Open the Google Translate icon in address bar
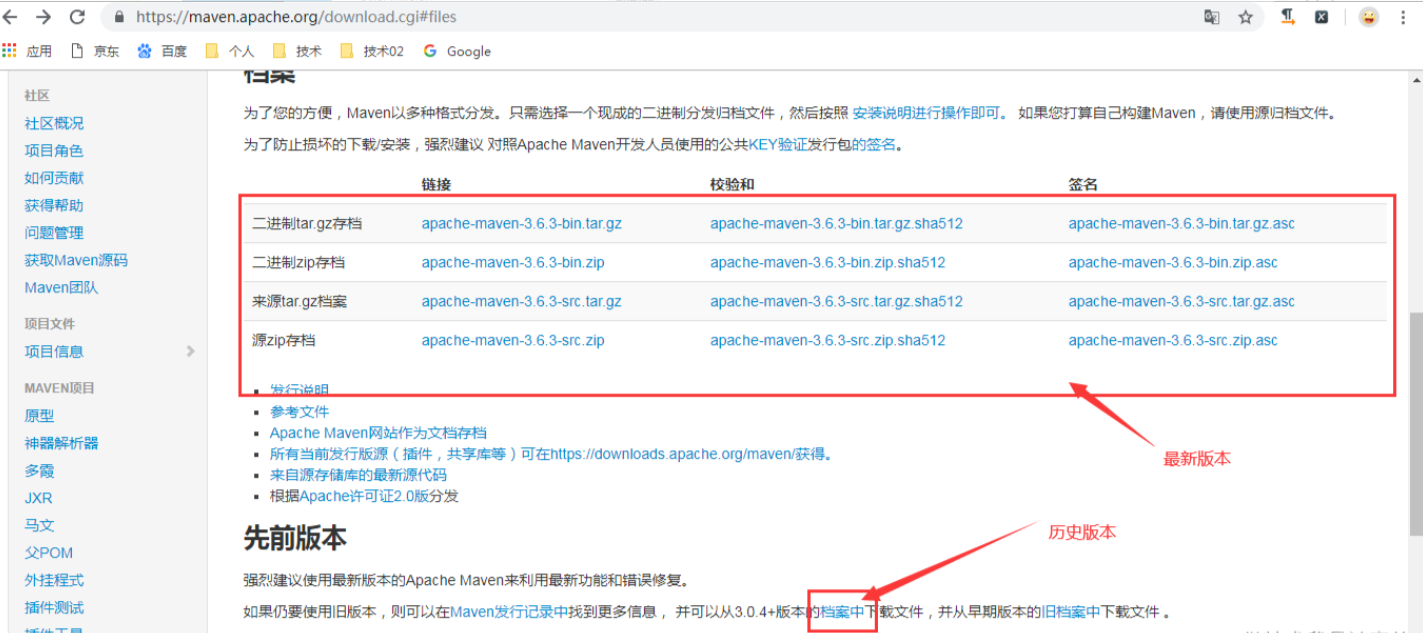This screenshot has width=1423, height=633. click(1212, 17)
